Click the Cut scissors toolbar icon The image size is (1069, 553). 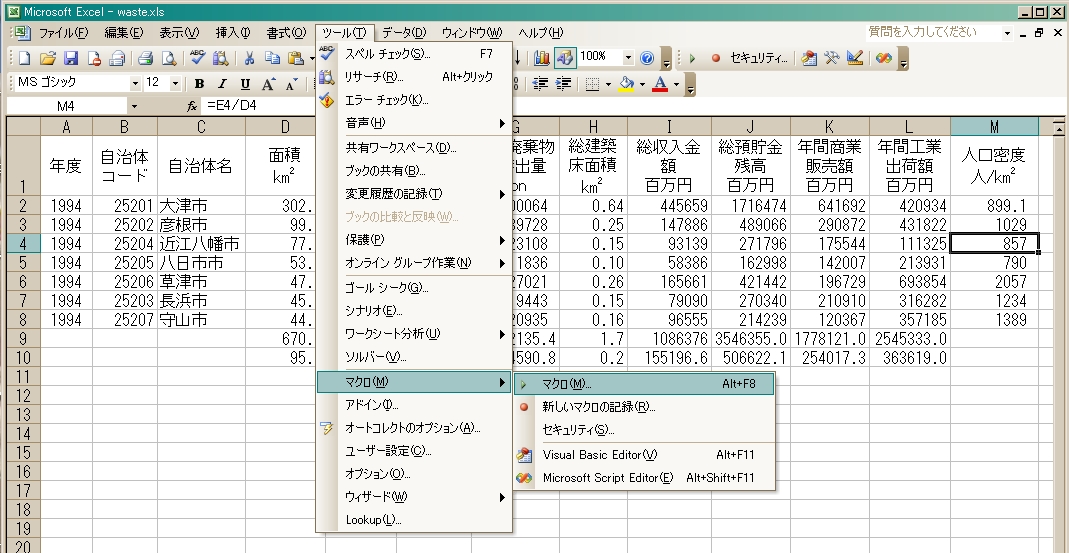[x=249, y=59]
